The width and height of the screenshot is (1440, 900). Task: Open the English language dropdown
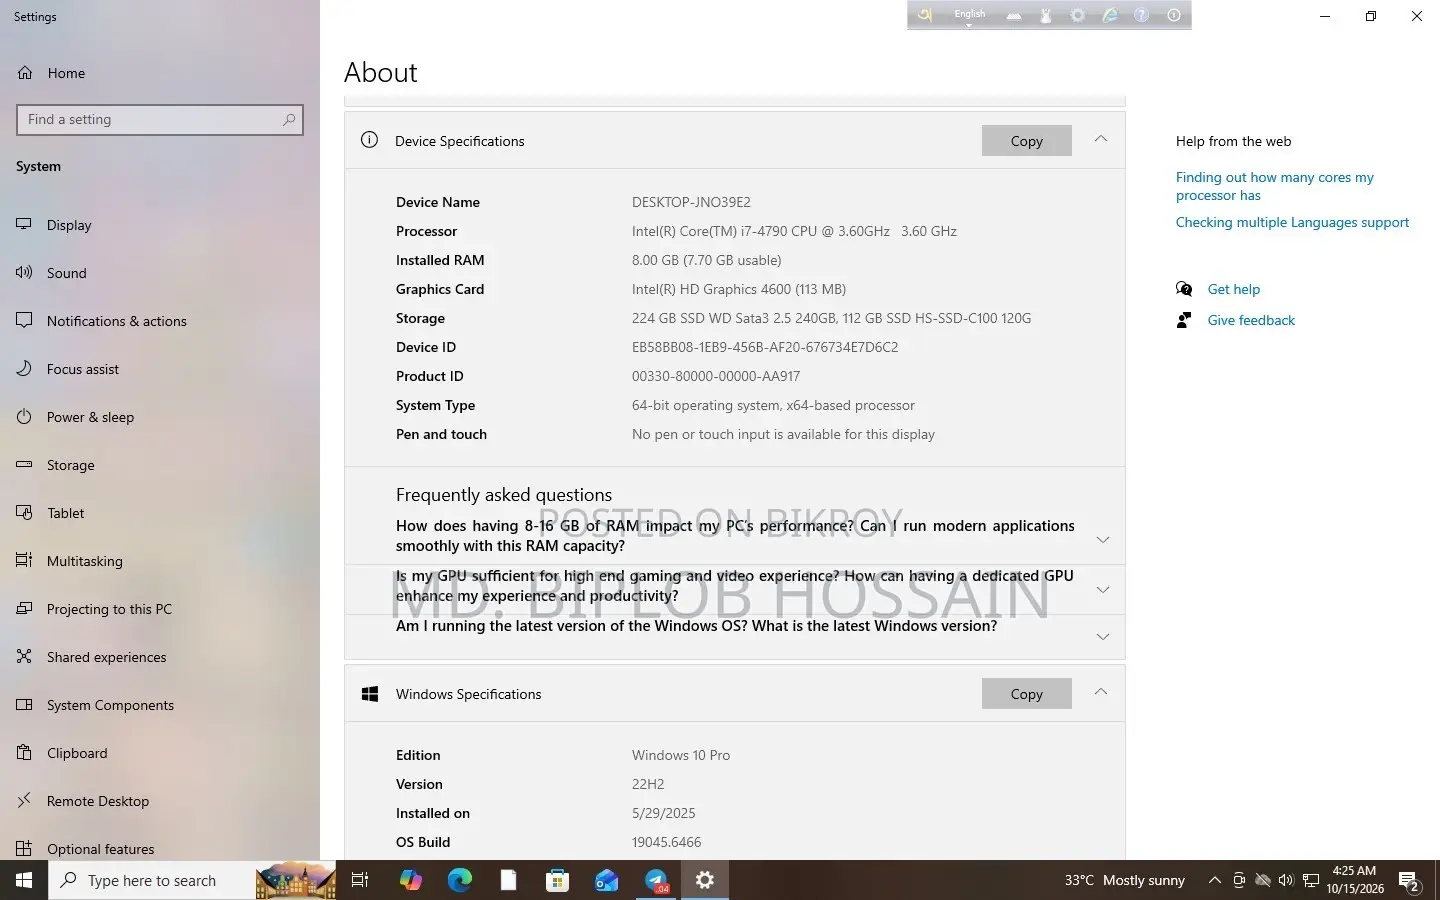coord(969,15)
